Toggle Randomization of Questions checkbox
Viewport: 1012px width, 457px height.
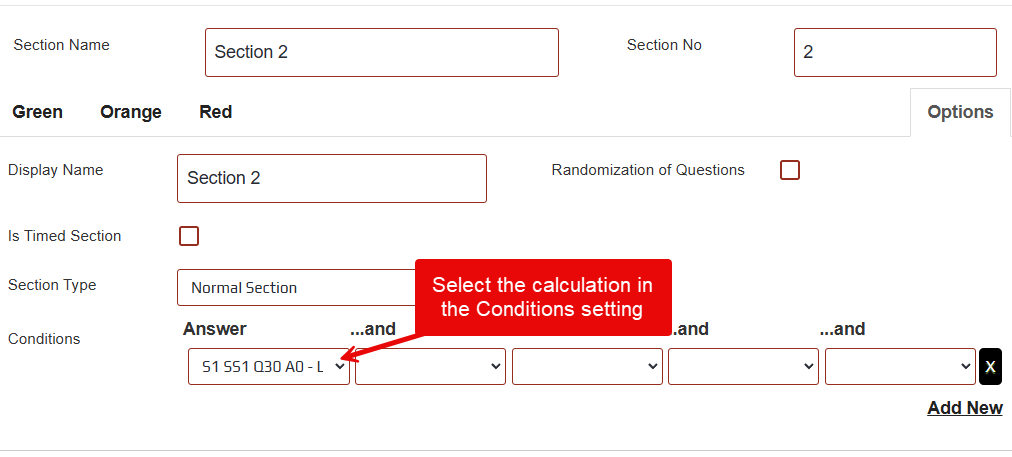point(790,170)
